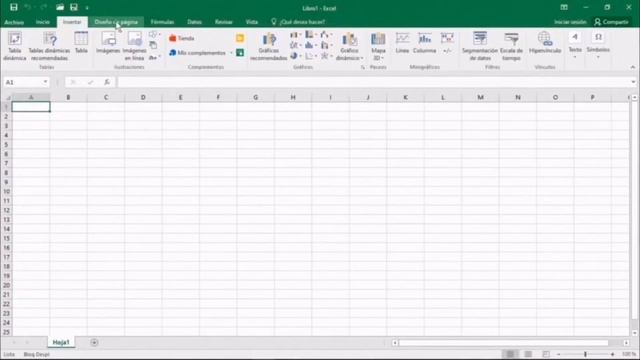Switch to Page Break Preview in status bar
The image size is (640, 360).
[546, 354]
